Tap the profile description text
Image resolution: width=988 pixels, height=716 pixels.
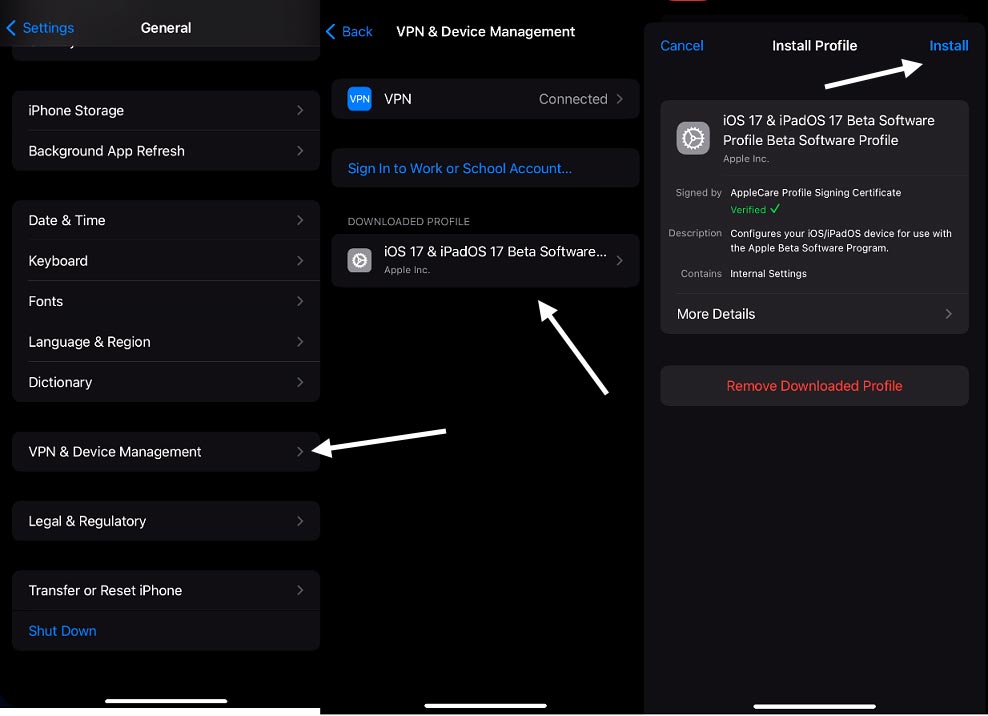(841, 240)
